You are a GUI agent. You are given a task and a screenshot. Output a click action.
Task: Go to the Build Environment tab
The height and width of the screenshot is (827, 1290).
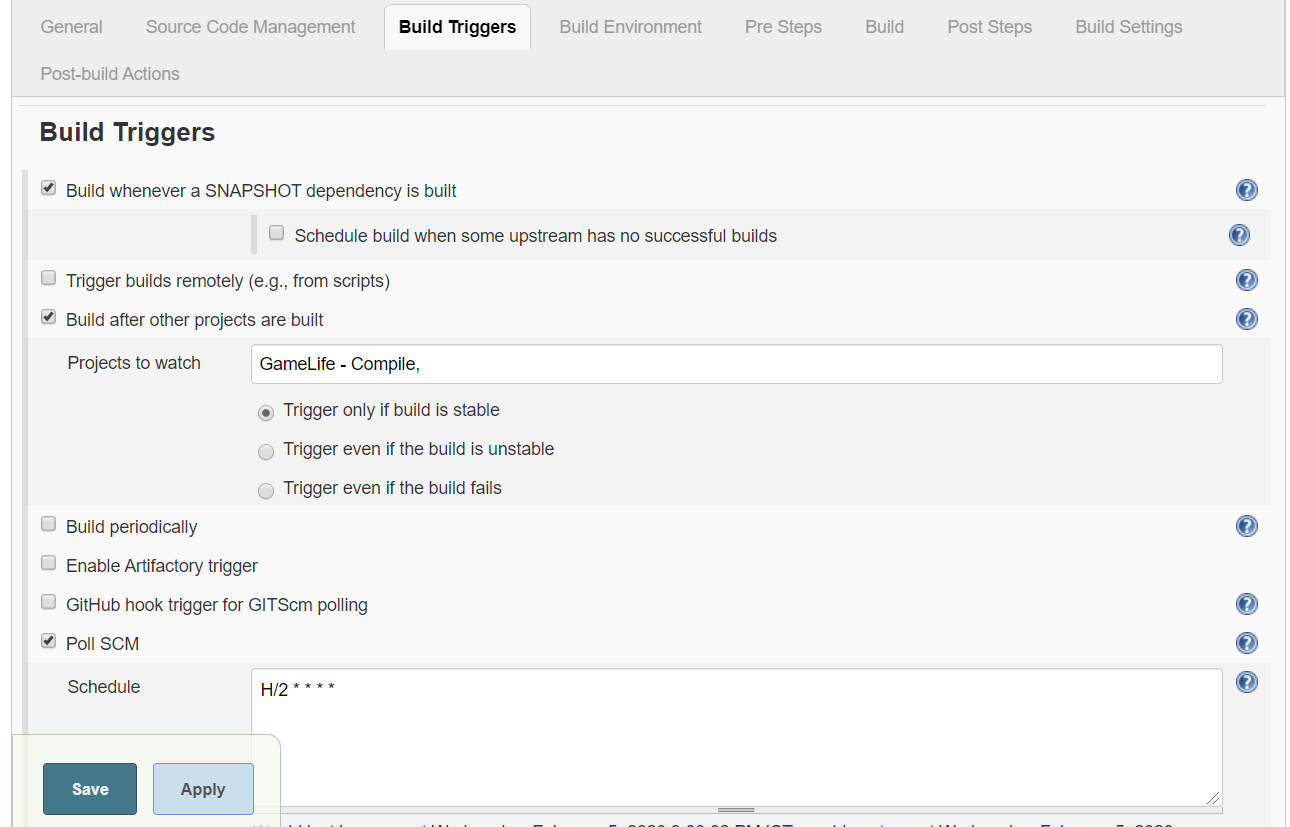click(x=630, y=27)
